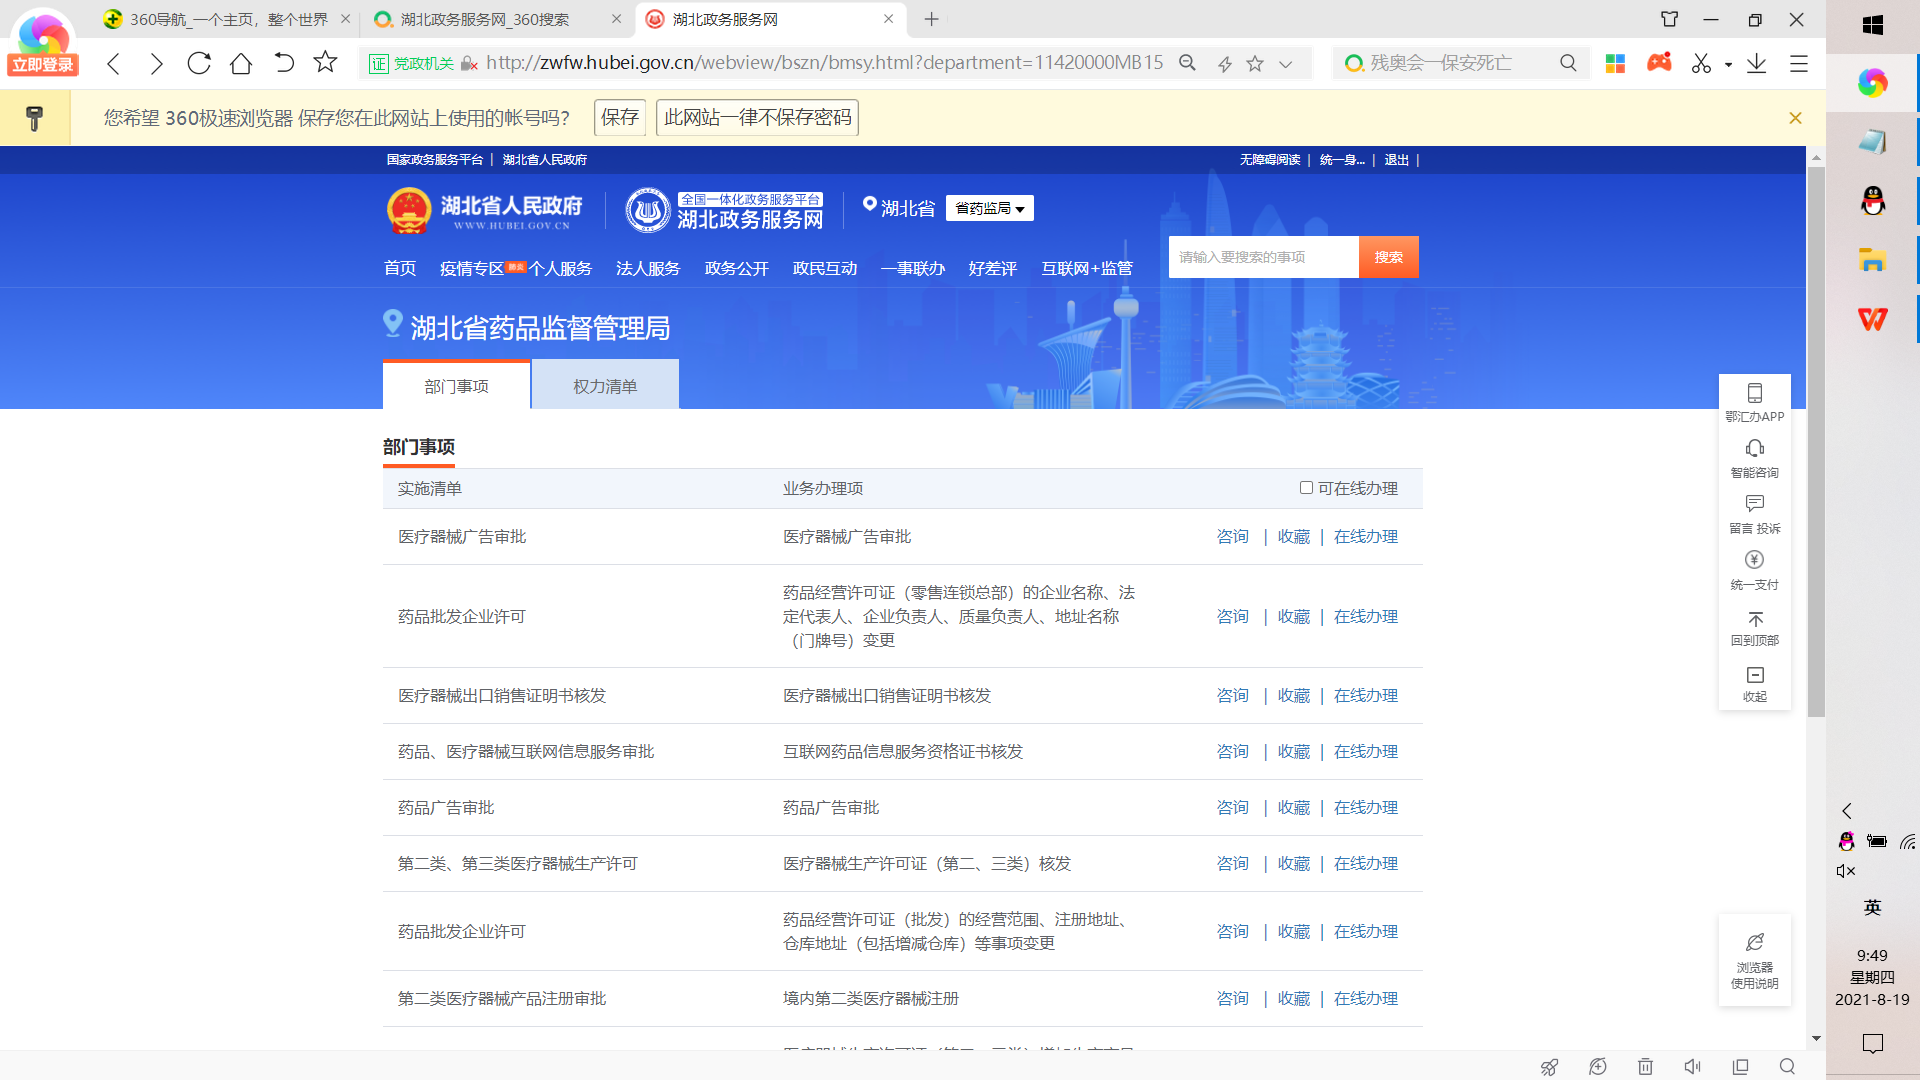
Task: Open the browser downloads icon
Action: point(1756,63)
